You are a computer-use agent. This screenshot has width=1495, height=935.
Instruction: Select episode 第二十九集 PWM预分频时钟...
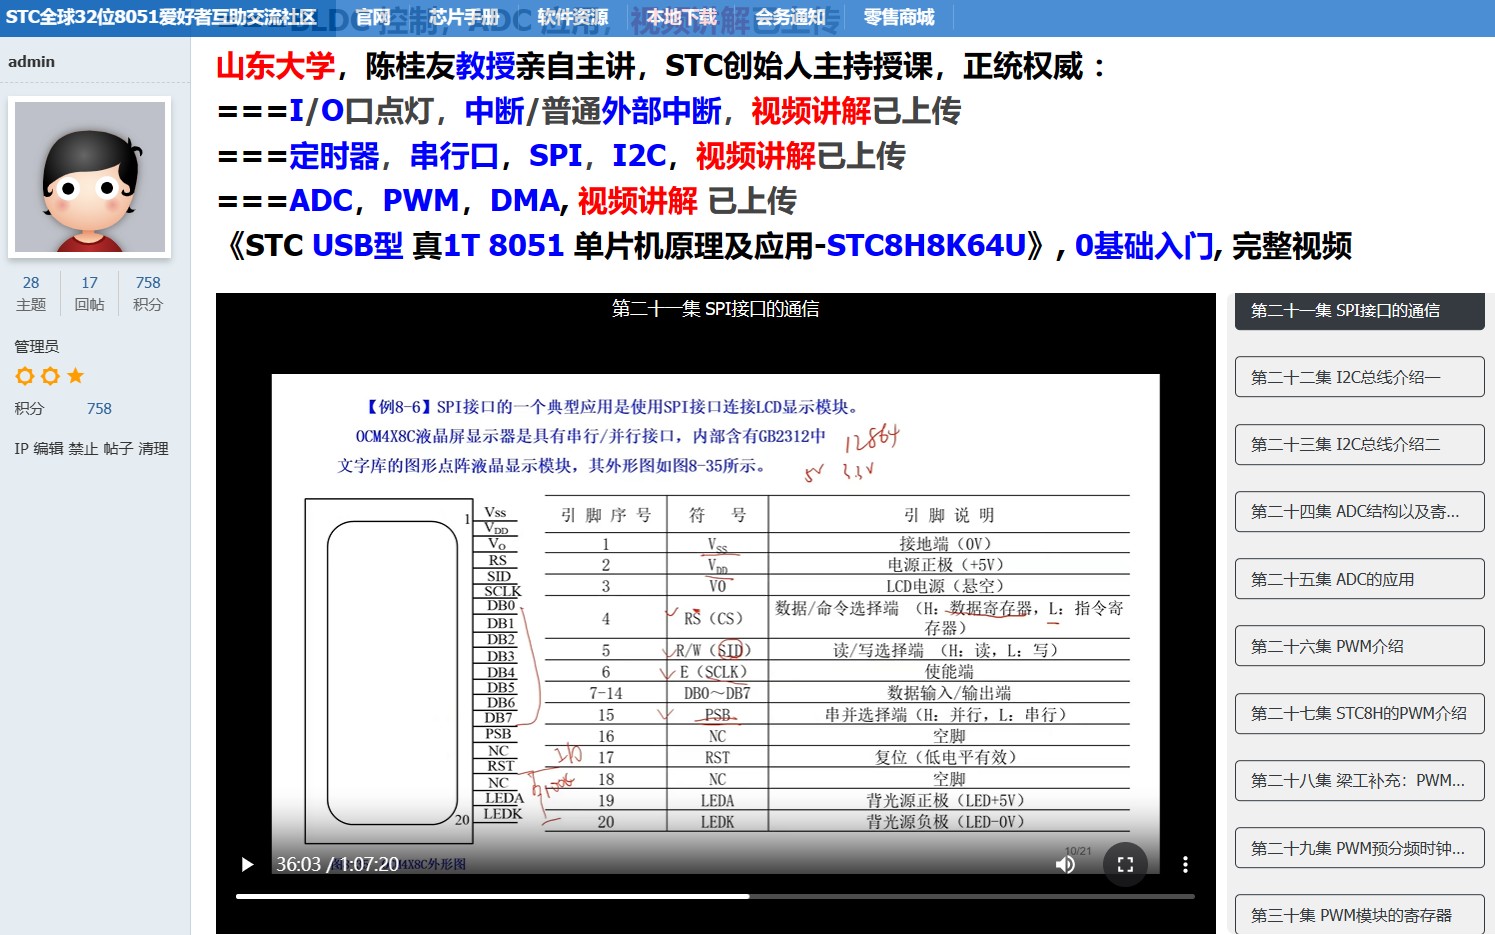pos(1359,848)
